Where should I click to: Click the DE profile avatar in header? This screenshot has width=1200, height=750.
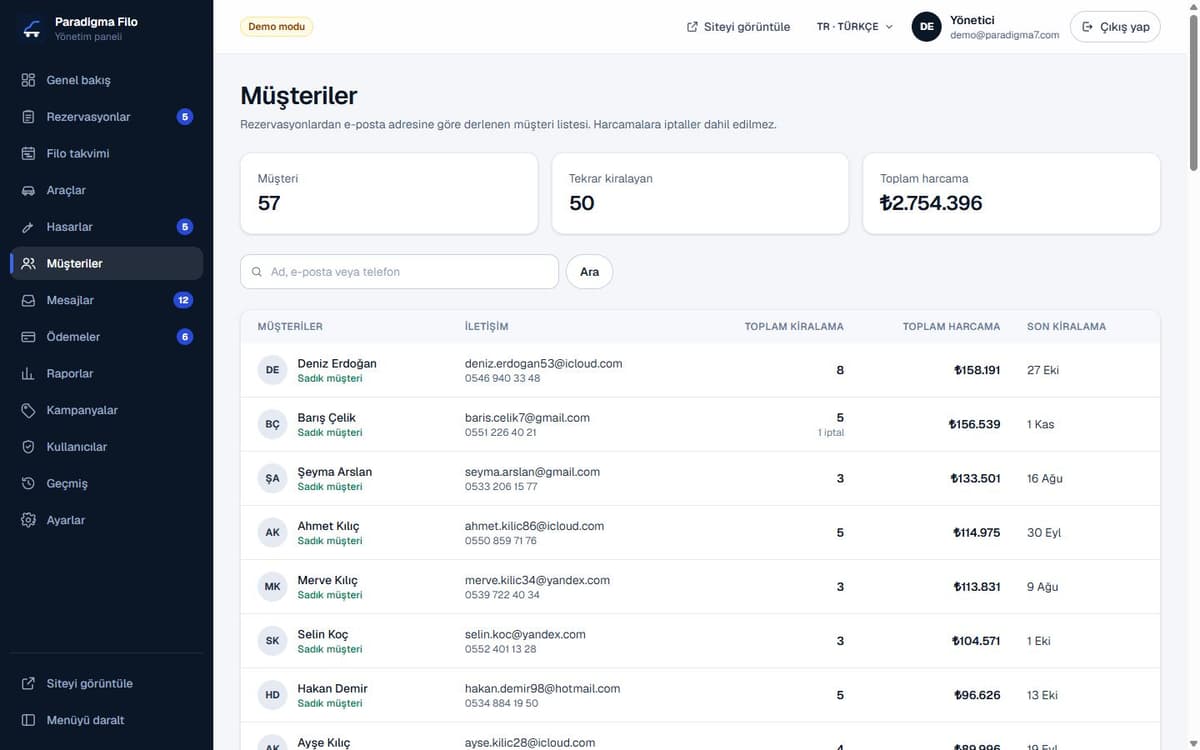[927, 27]
